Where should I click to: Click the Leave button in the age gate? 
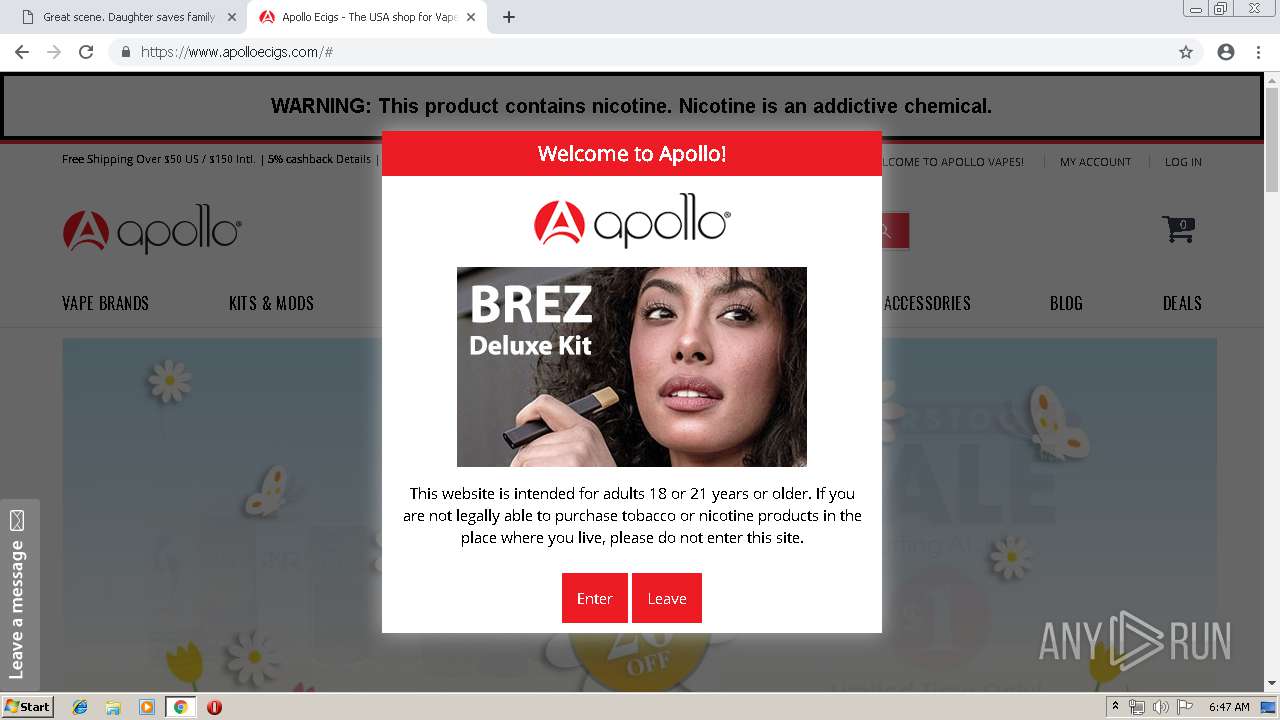pyautogui.click(x=667, y=598)
